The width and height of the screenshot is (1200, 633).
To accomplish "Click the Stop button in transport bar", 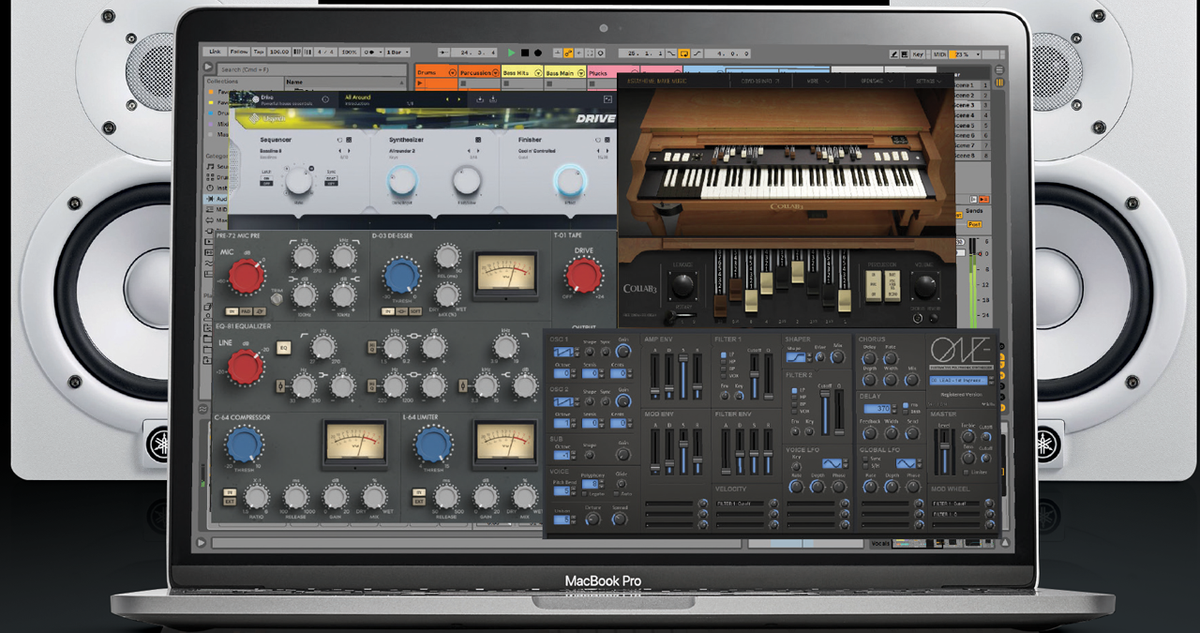I will click(x=525, y=53).
